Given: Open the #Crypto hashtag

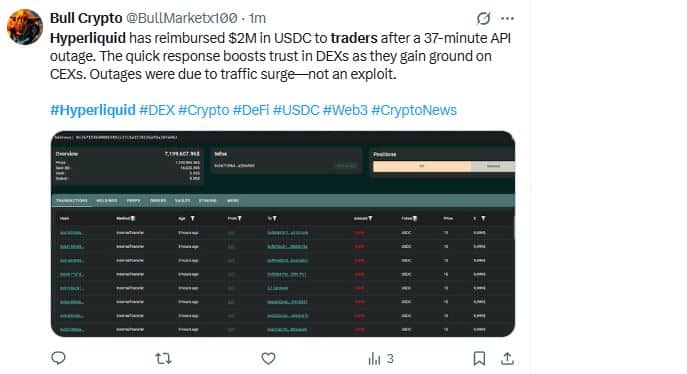Looking at the screenshot, I should click(x=204, y=110).
